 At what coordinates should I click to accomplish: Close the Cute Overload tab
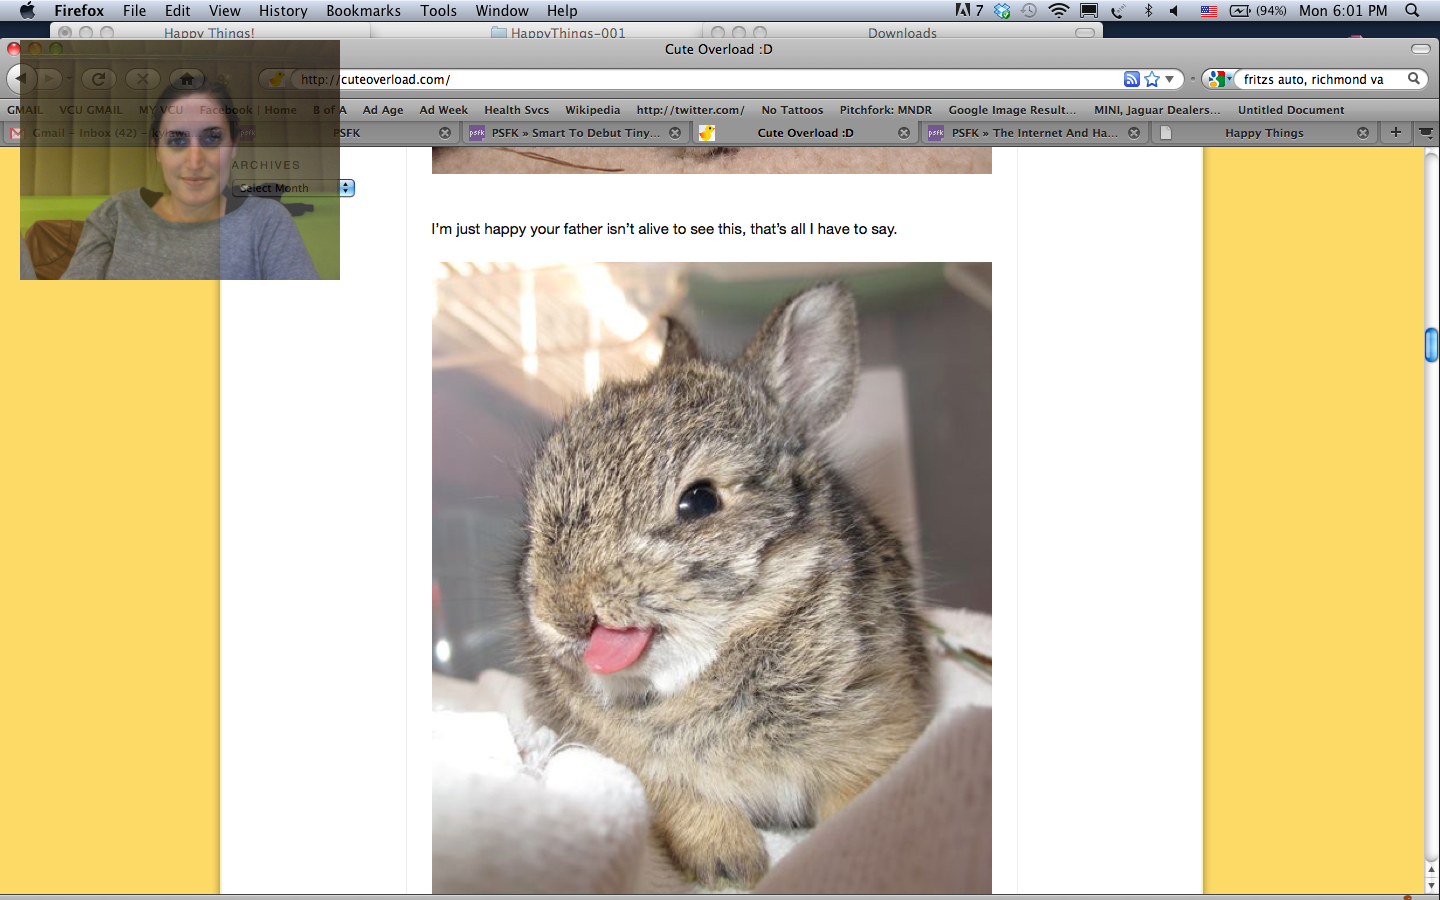pos(904,133)
